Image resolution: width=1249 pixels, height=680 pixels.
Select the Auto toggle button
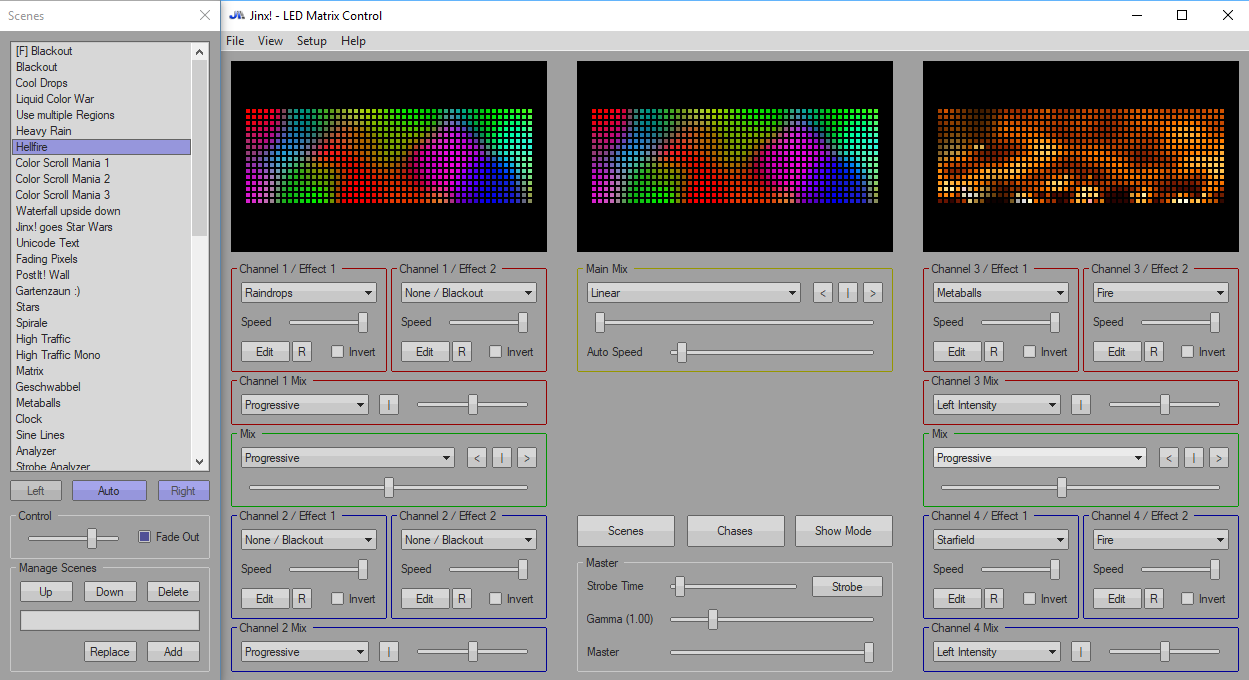[109, 491]
